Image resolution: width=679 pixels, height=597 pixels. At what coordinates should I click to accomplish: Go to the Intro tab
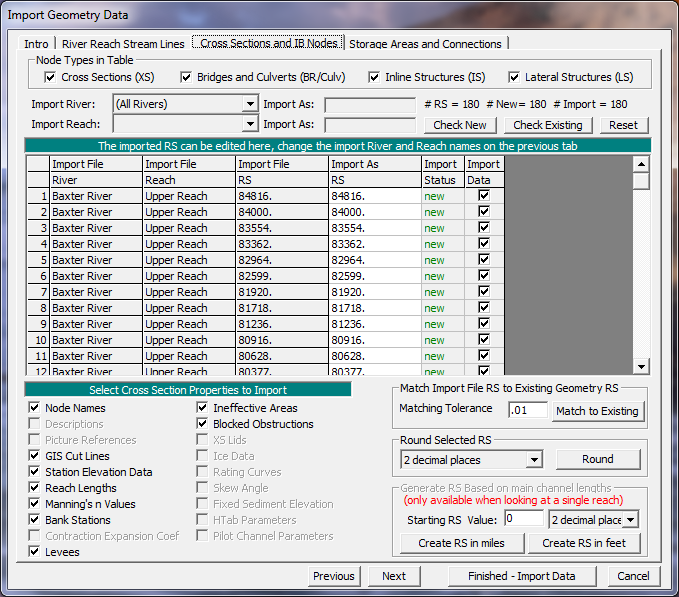click(36, 44)
